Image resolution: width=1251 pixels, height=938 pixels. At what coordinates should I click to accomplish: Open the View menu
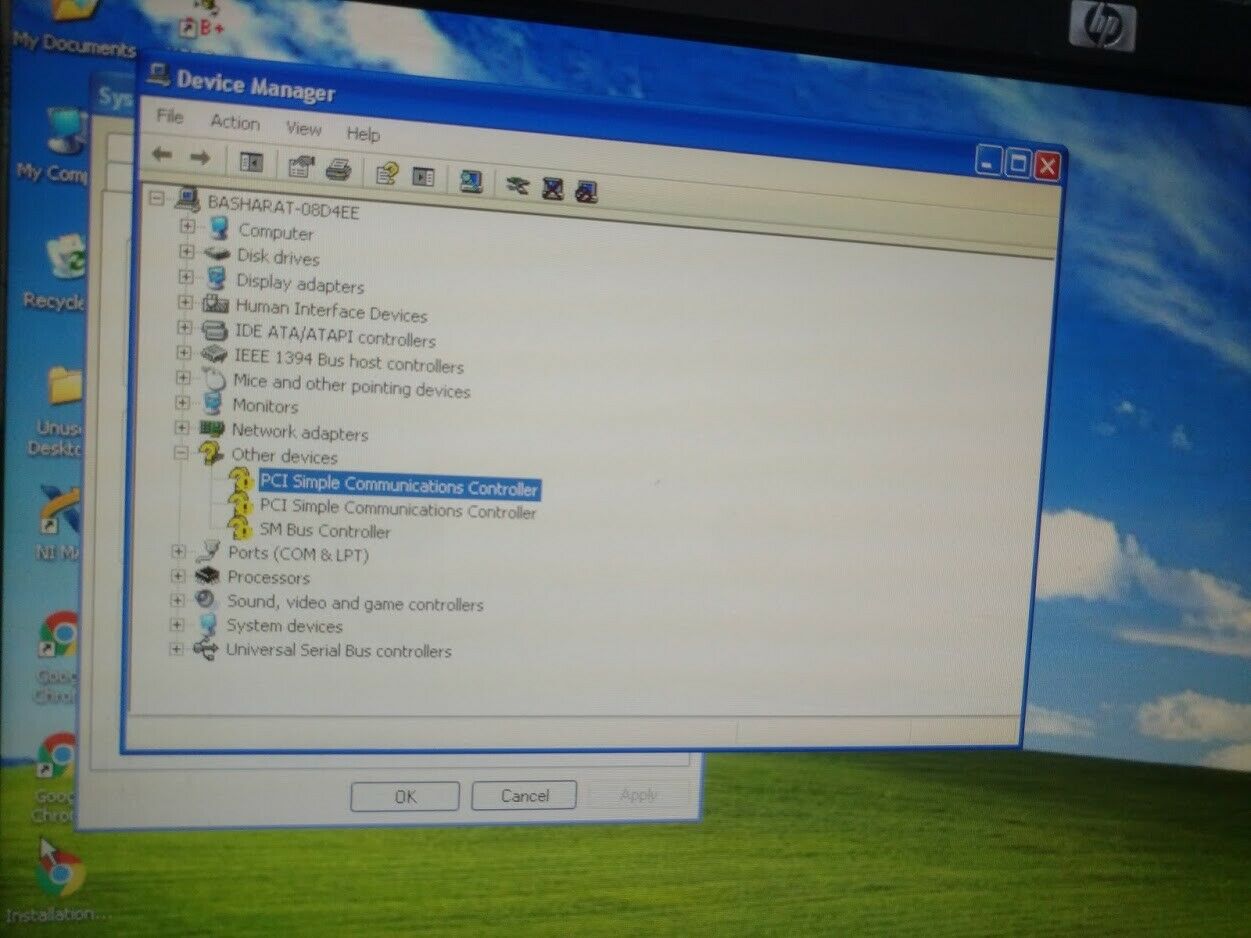point(303,128)
